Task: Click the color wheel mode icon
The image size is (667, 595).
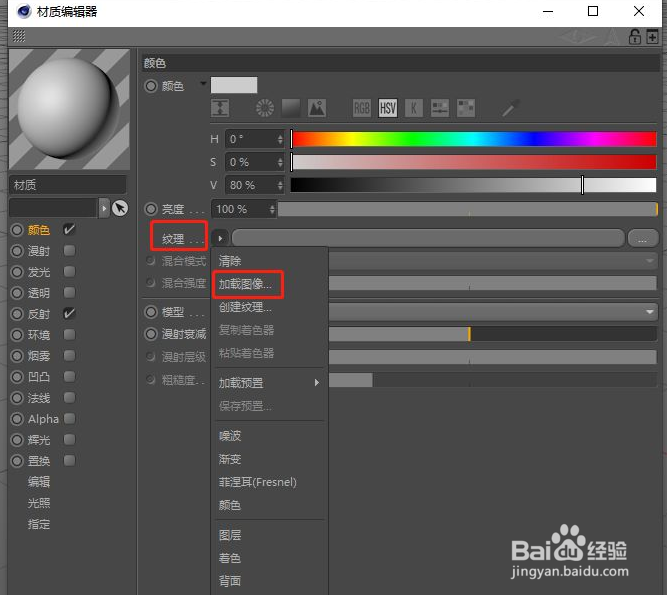Action: 265,108
